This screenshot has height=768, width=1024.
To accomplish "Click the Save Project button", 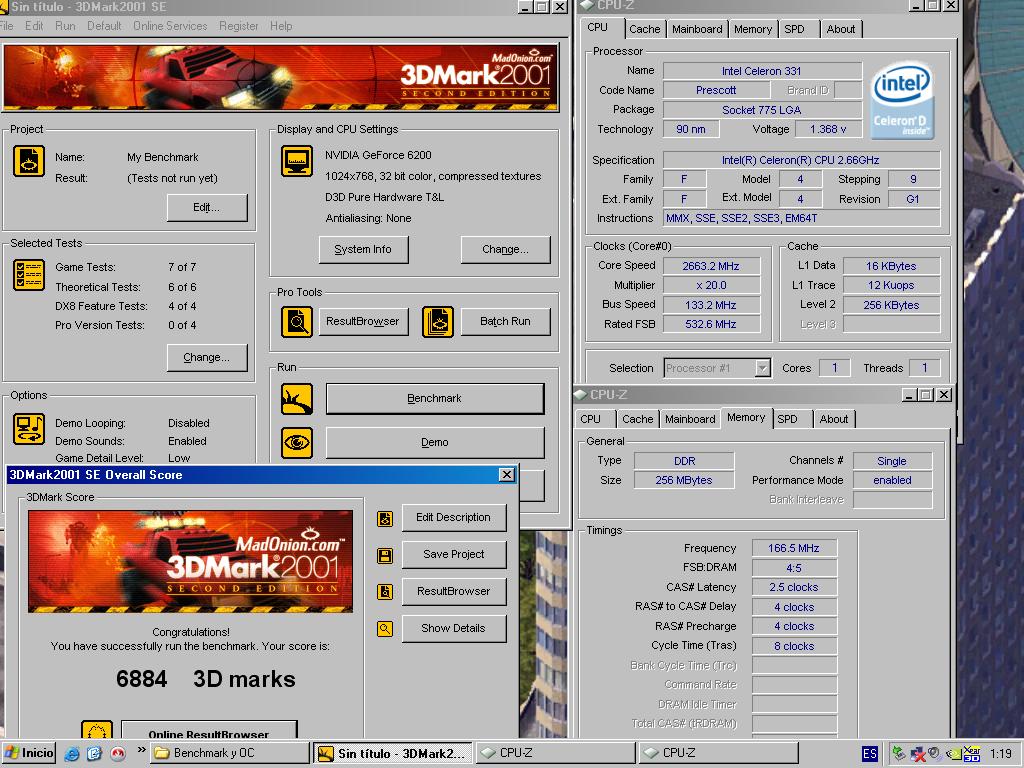I will click(454, 554).
